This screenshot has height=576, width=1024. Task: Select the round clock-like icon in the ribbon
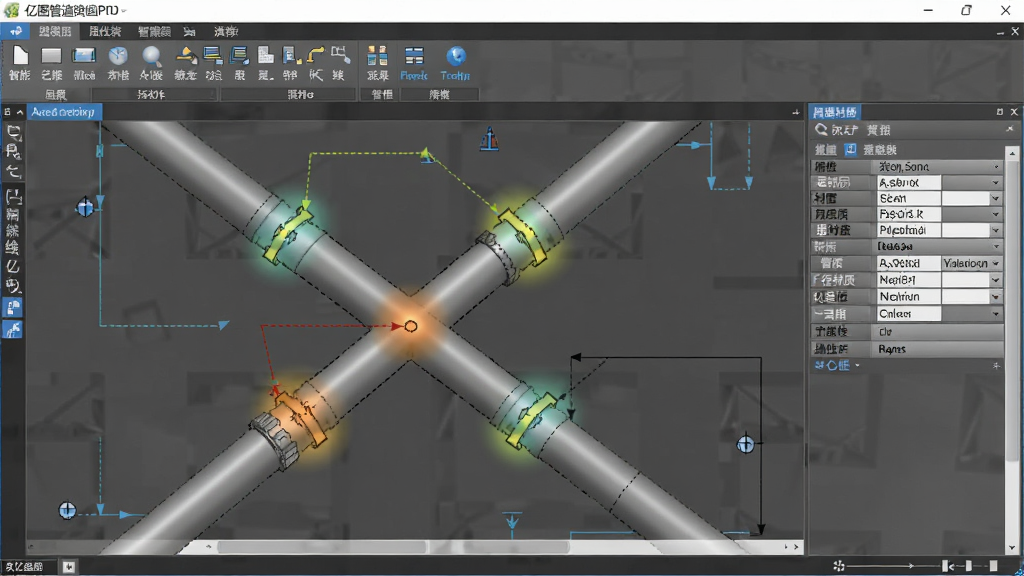118,57
